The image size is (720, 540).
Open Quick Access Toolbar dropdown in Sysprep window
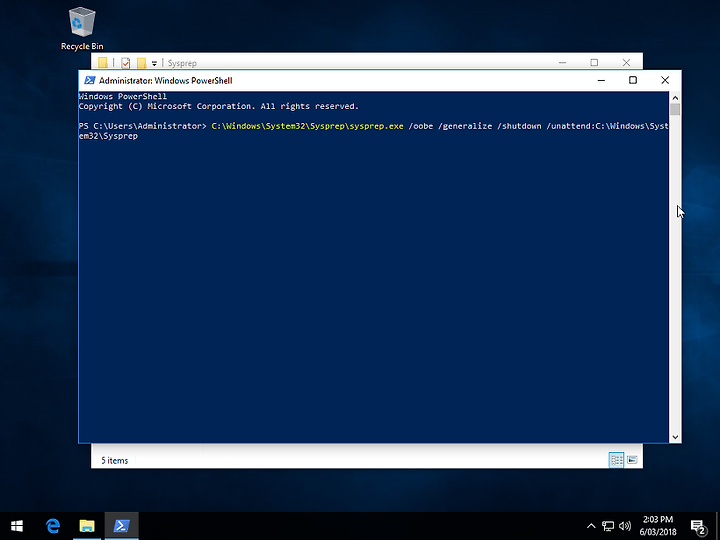tap(154, 63)
